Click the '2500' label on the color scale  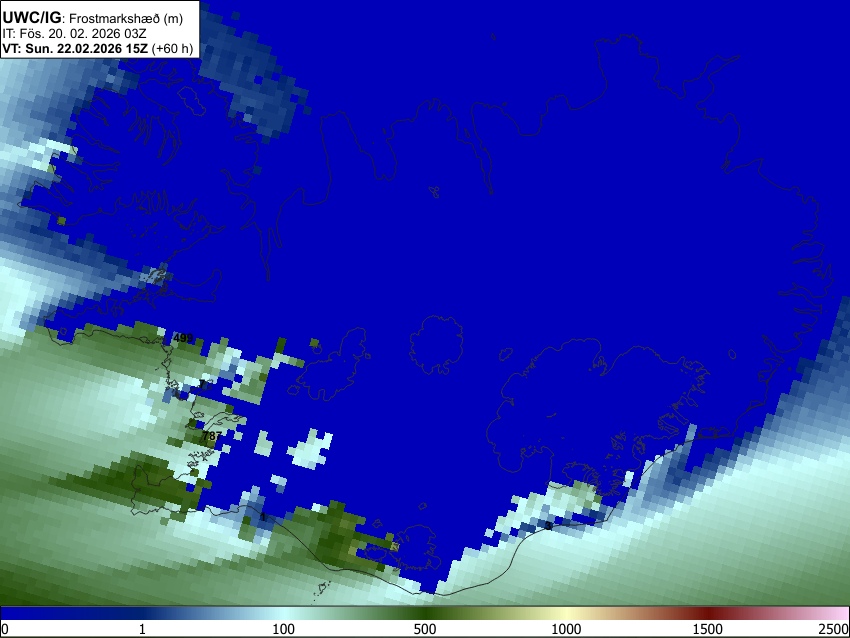tap(834, 629)
